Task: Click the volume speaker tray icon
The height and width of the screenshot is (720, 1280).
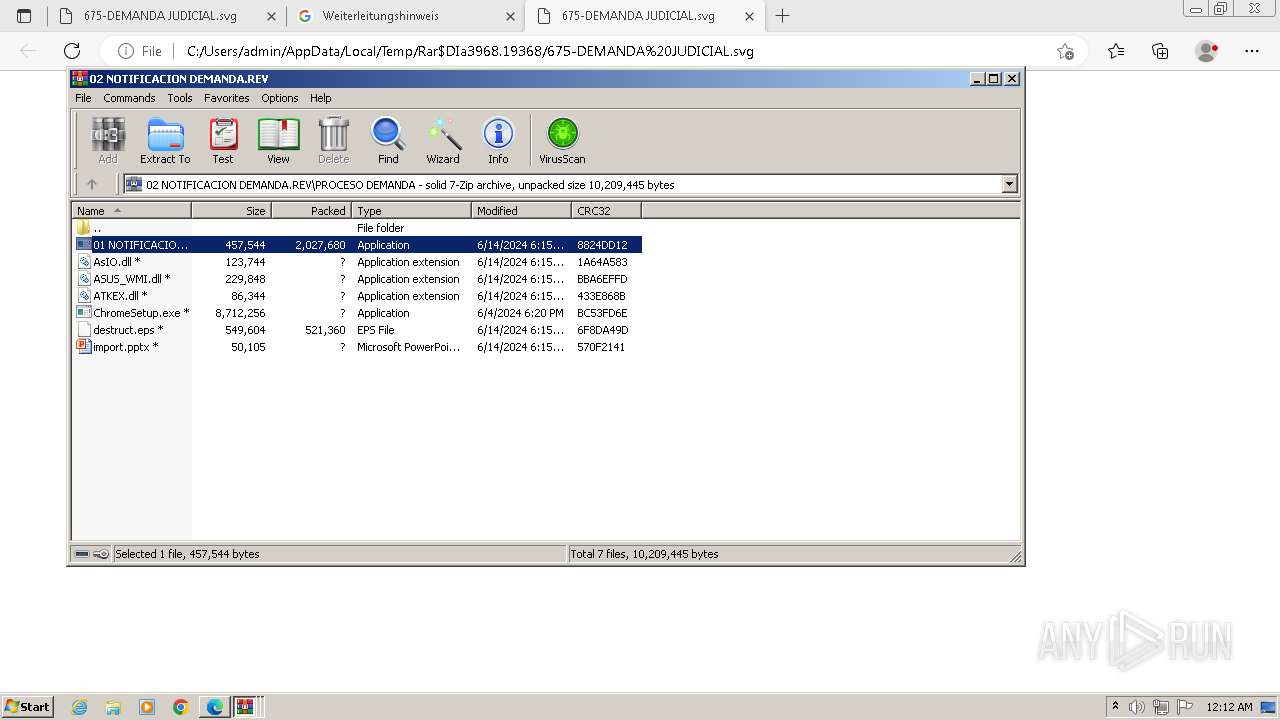Action: [x=1137, y=707]
